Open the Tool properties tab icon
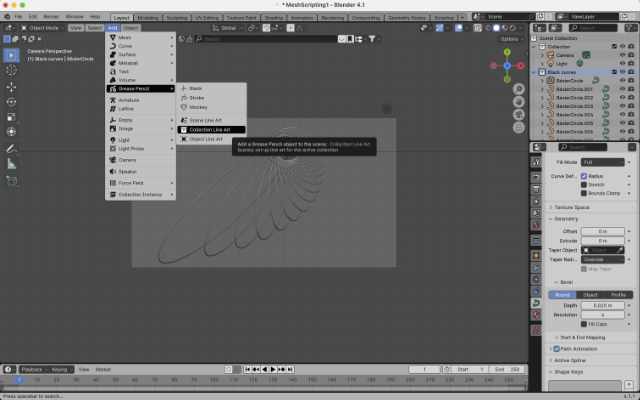Image resolution: width=640 pixels, height=400 pixels. [x=536, y=162]
